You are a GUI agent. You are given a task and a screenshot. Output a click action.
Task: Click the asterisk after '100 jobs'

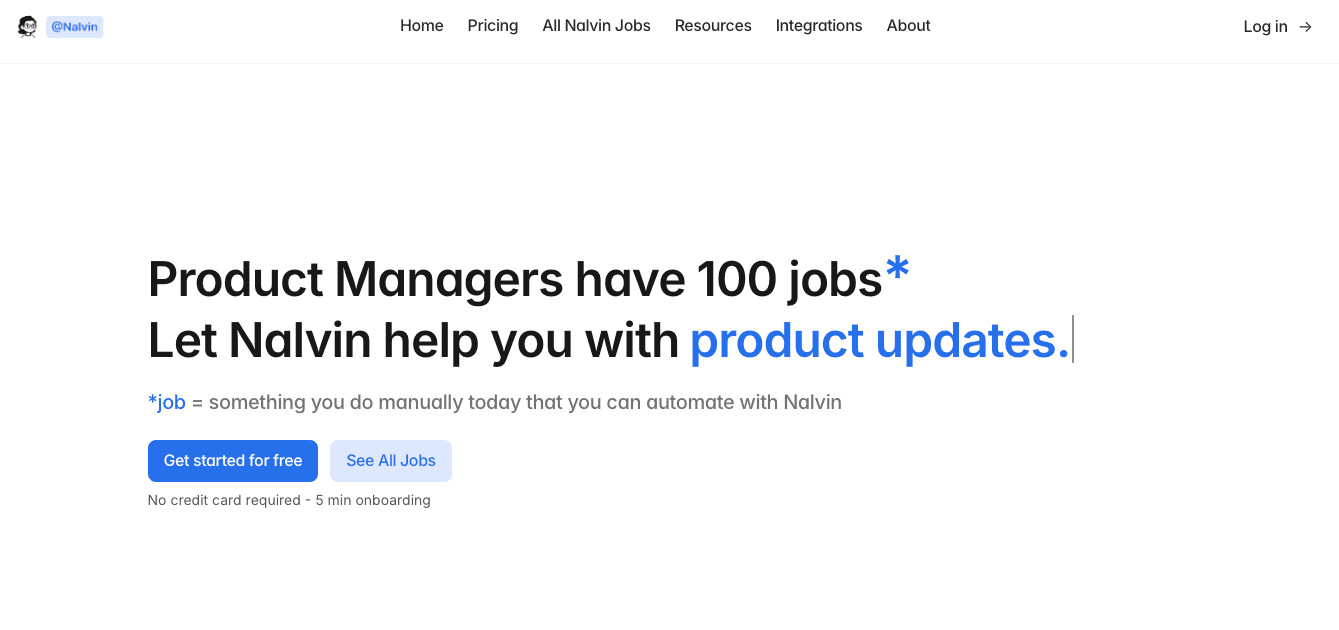pos(897,268)
